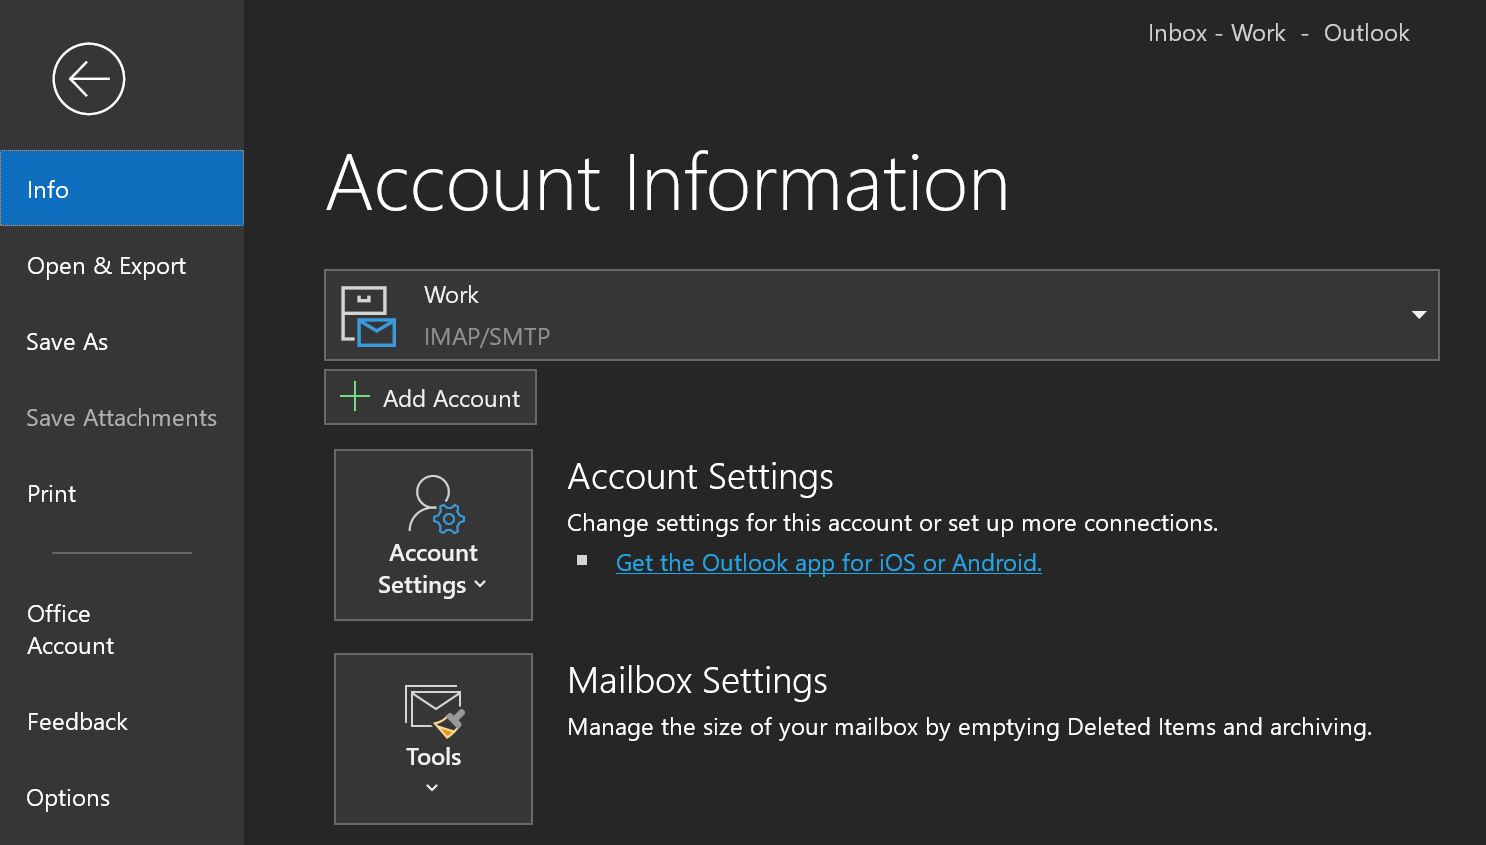Open the Info tab
1486x845 pixels.
pyautogui.click(x=122, y=188)
